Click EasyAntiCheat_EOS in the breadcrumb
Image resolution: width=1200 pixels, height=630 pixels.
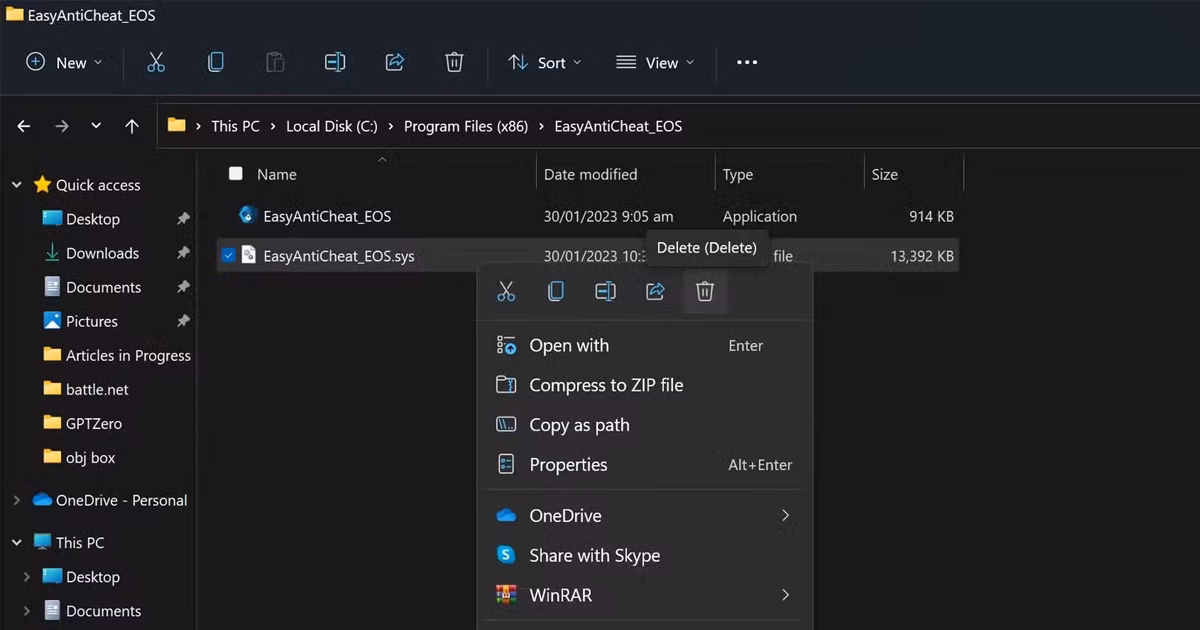618,126
